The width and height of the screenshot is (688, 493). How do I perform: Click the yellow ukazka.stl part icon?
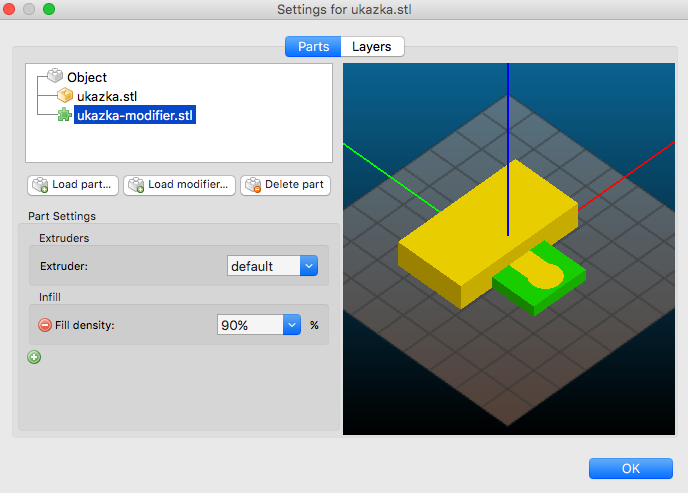(65, 96)
